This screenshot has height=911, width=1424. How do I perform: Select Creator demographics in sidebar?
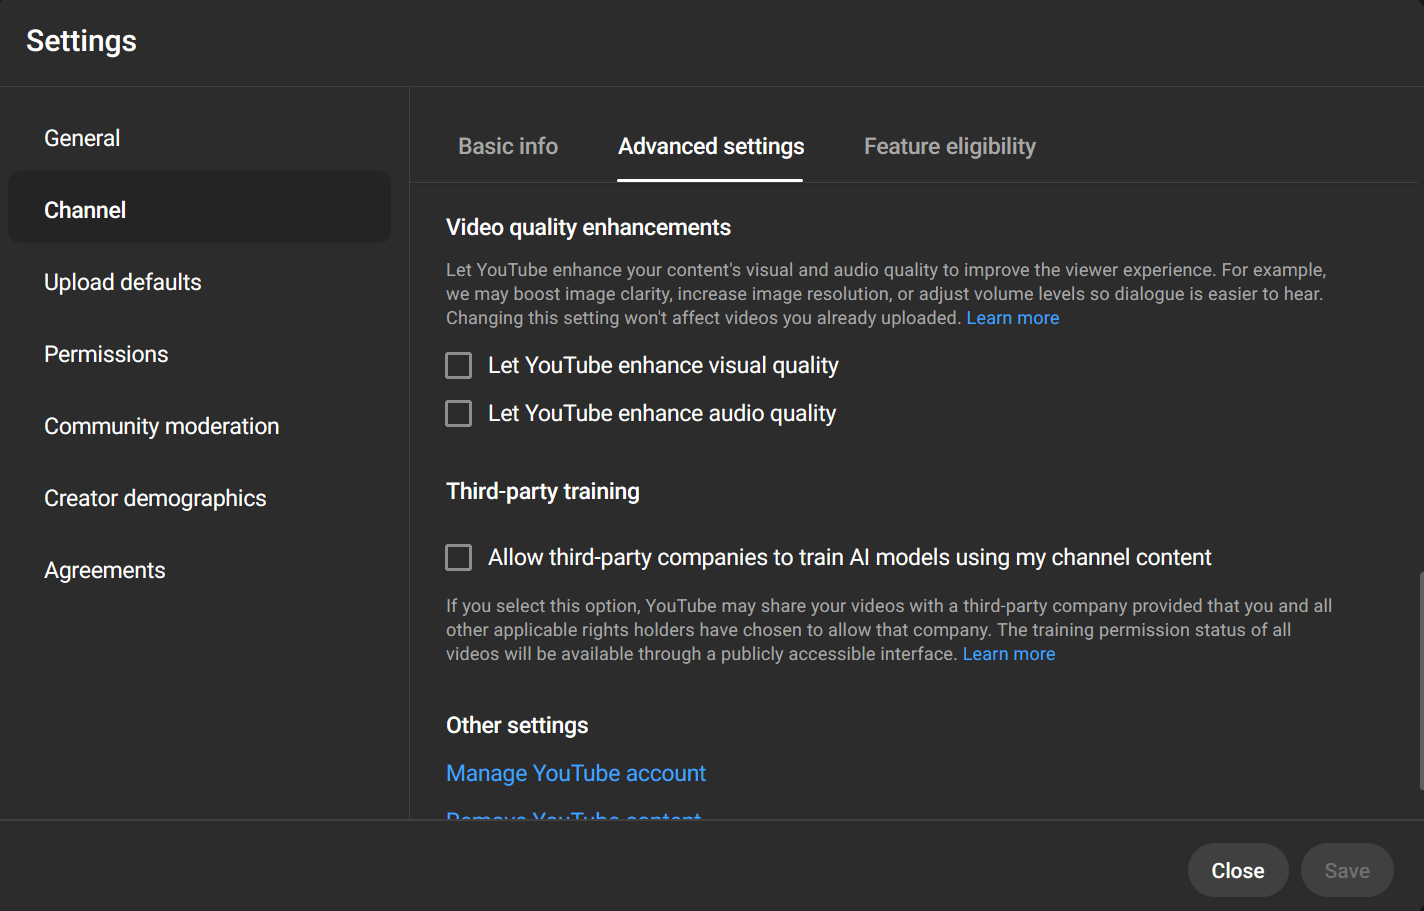click(155, 498)
